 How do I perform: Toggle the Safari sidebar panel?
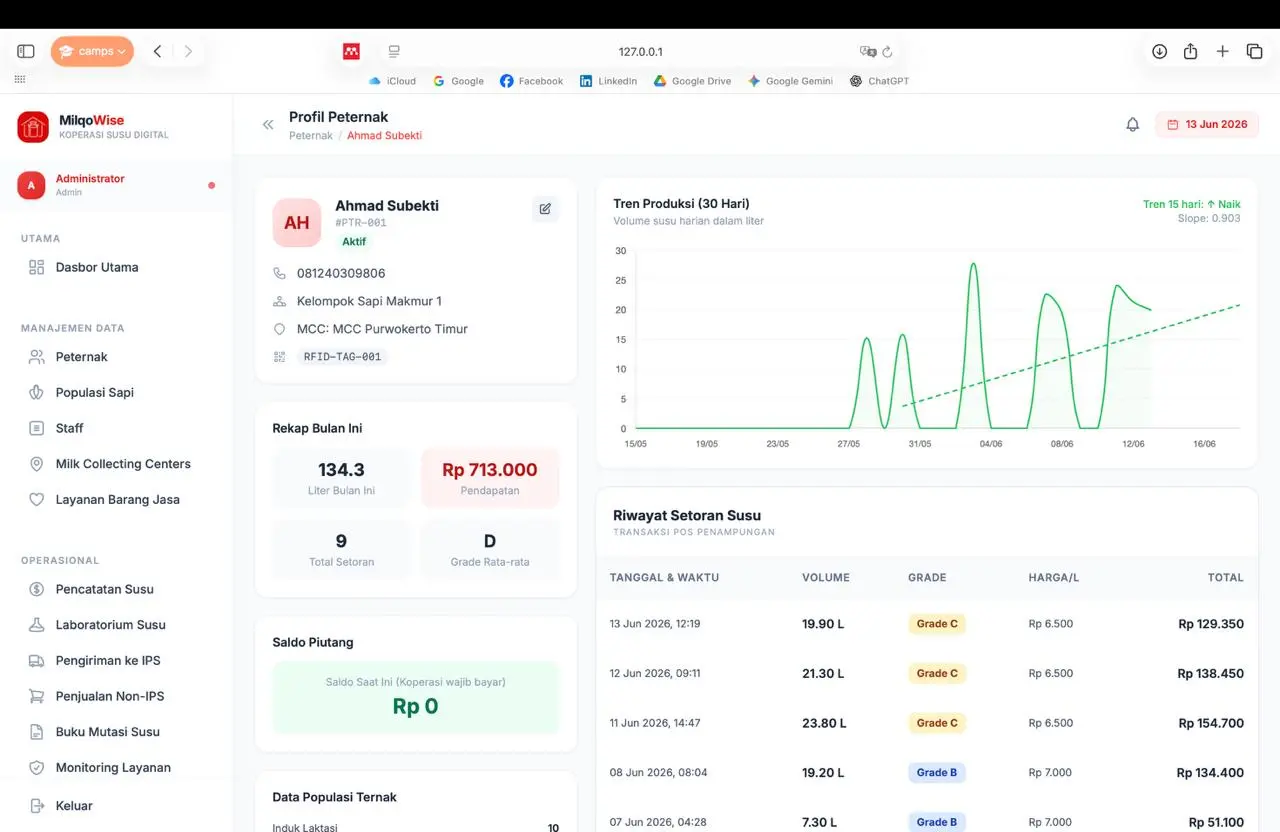tap(26, 52)
